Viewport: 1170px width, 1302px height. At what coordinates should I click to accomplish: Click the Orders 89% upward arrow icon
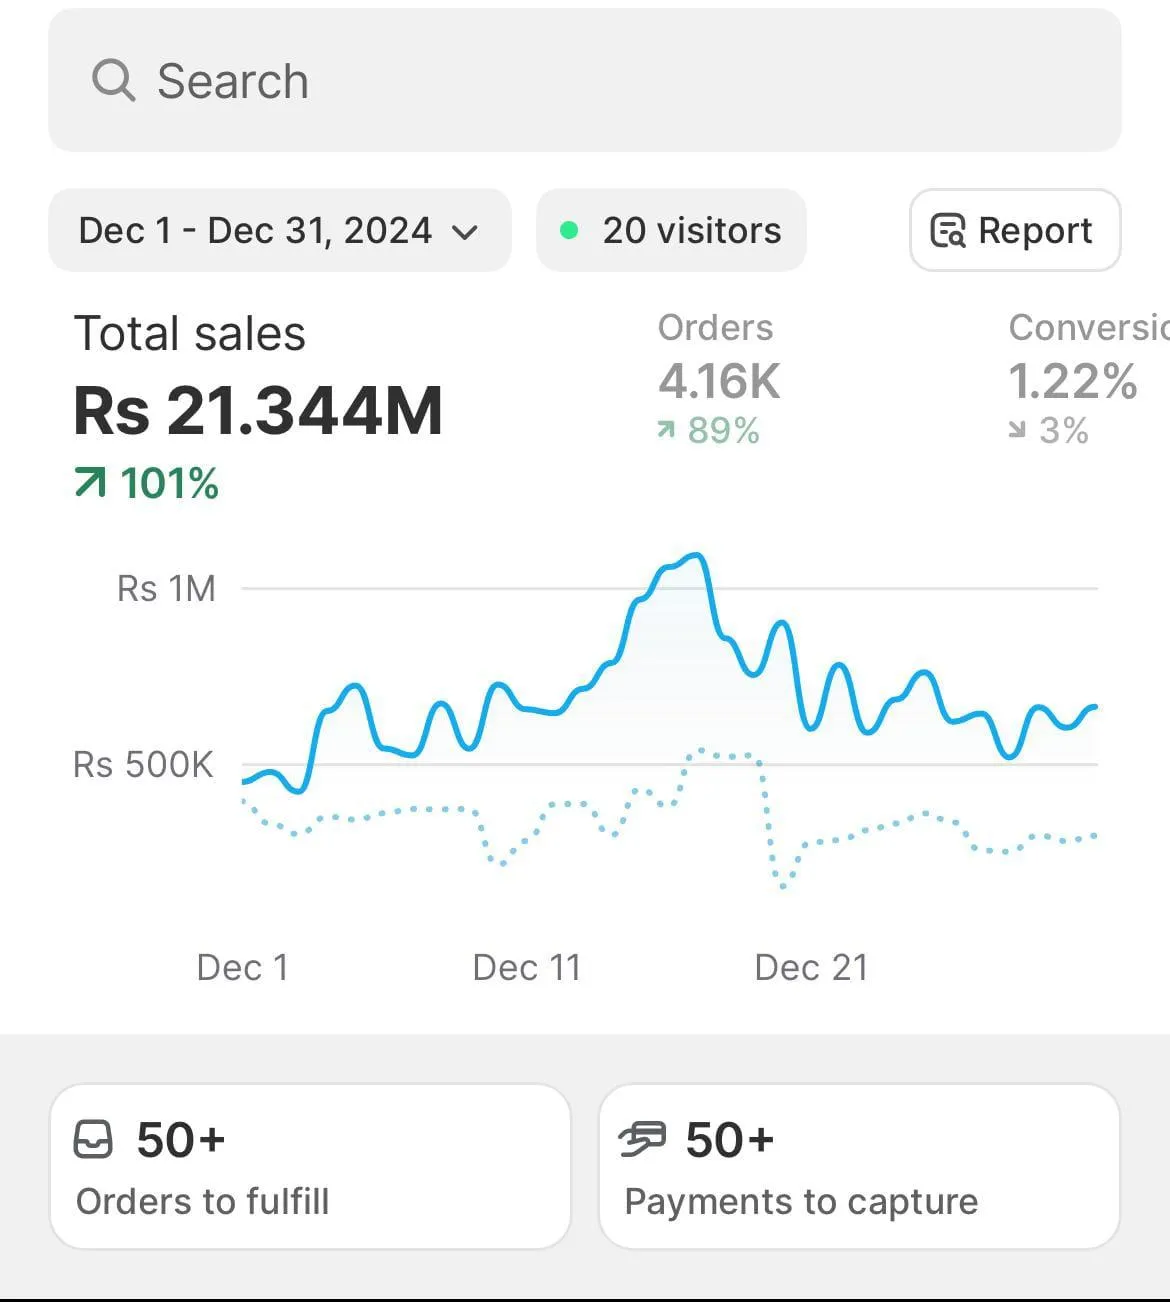[x=666, y=430]
